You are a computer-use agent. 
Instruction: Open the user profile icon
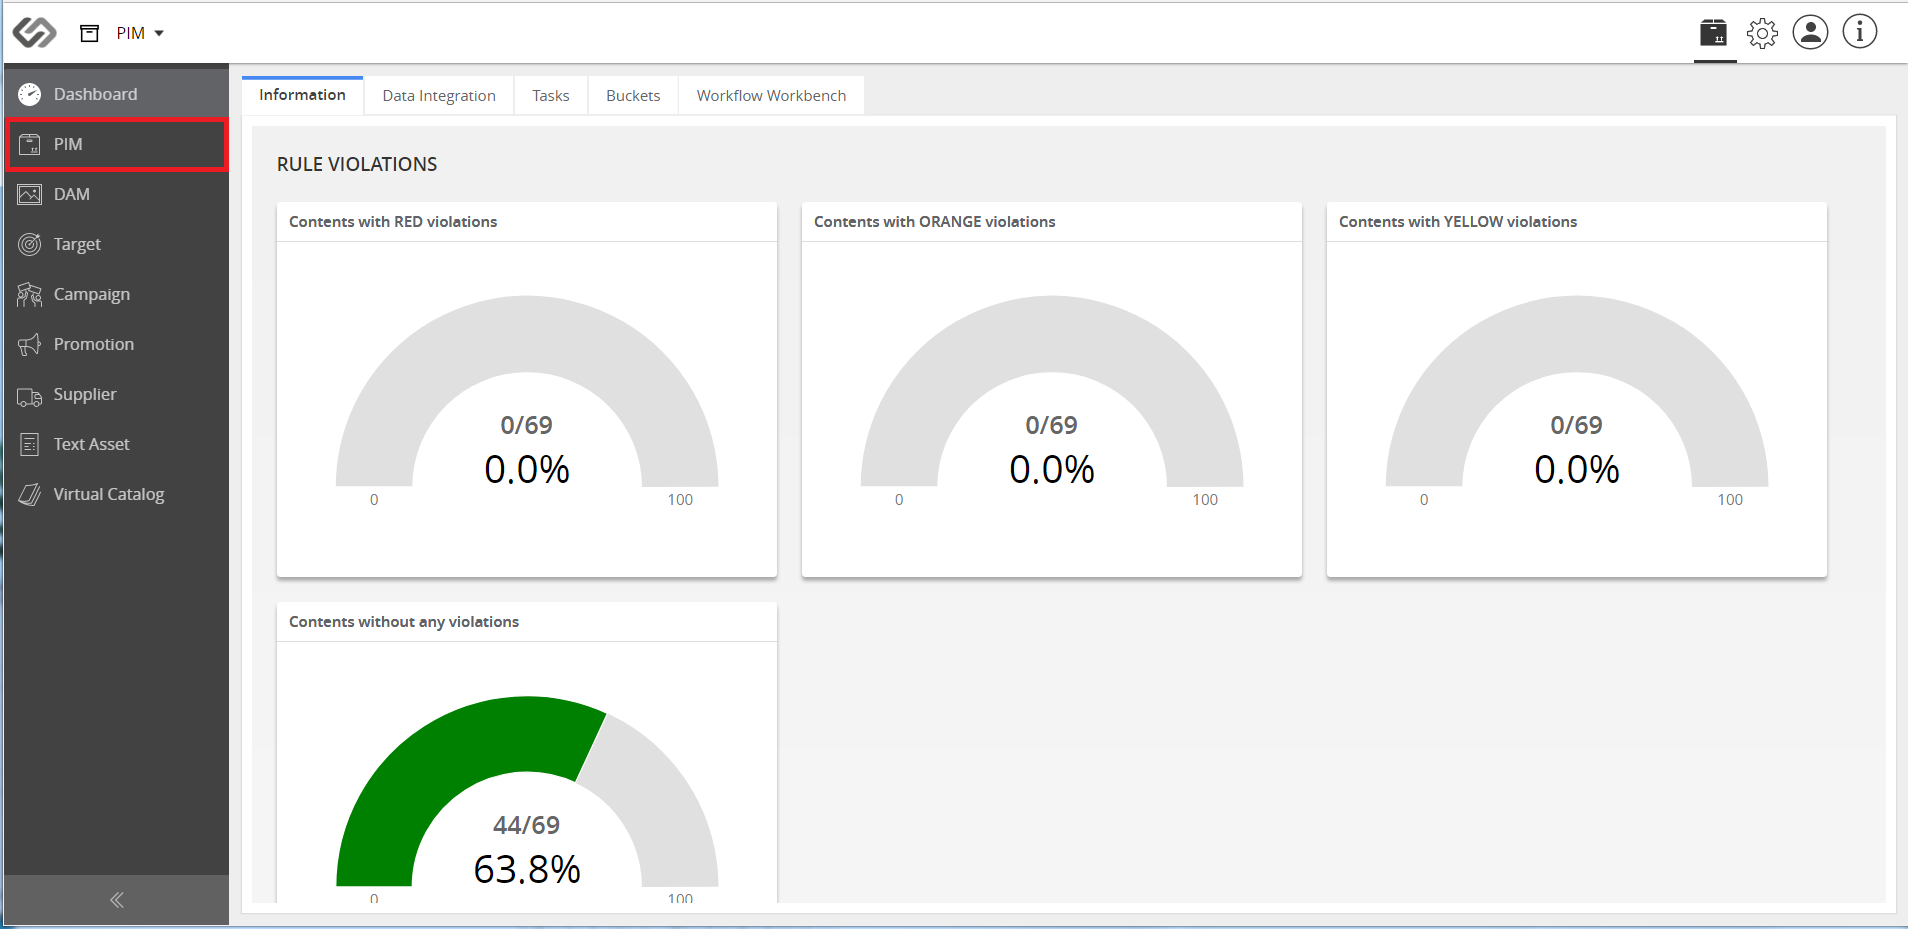click(1810, 32)
